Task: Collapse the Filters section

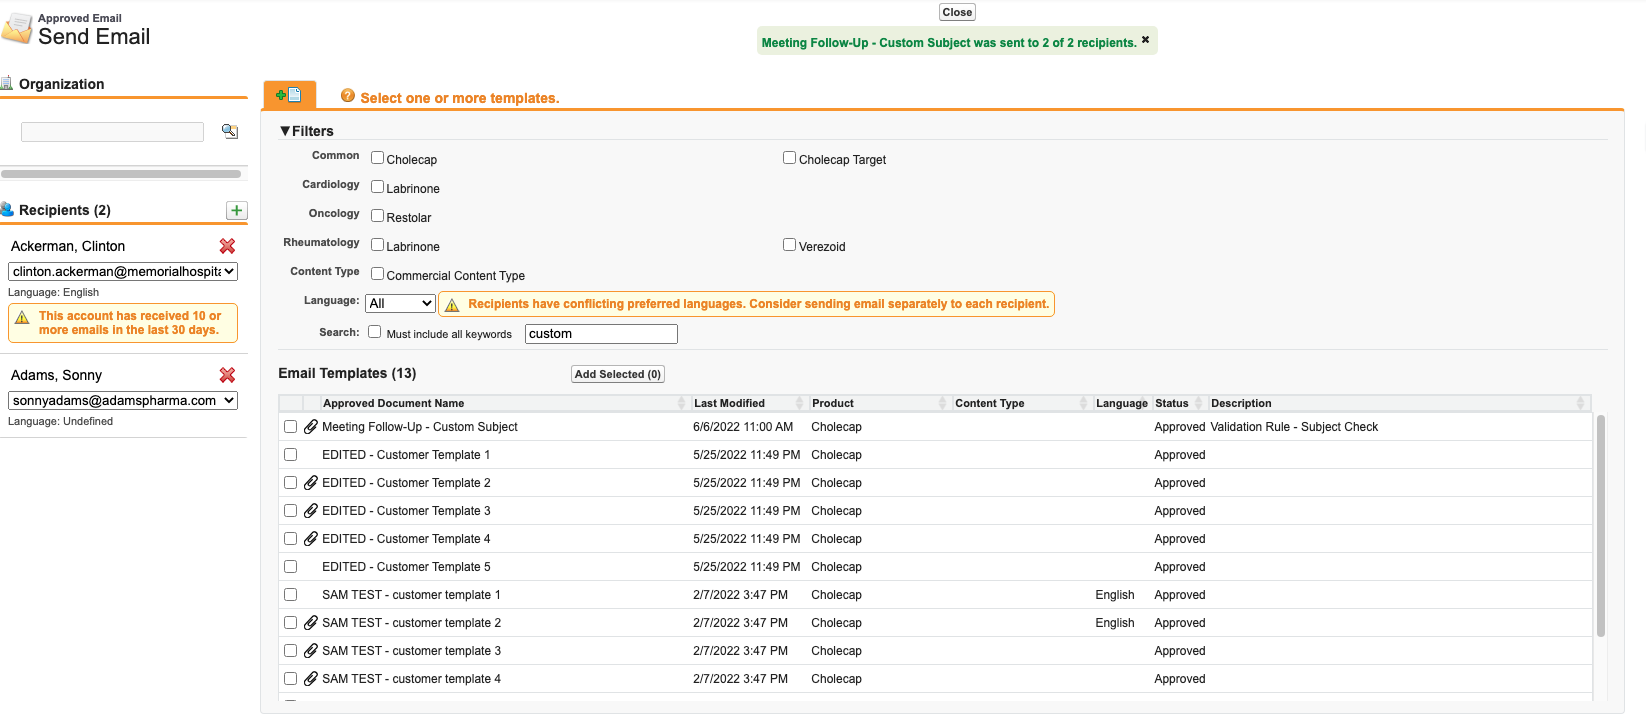Action: point(286,131)
